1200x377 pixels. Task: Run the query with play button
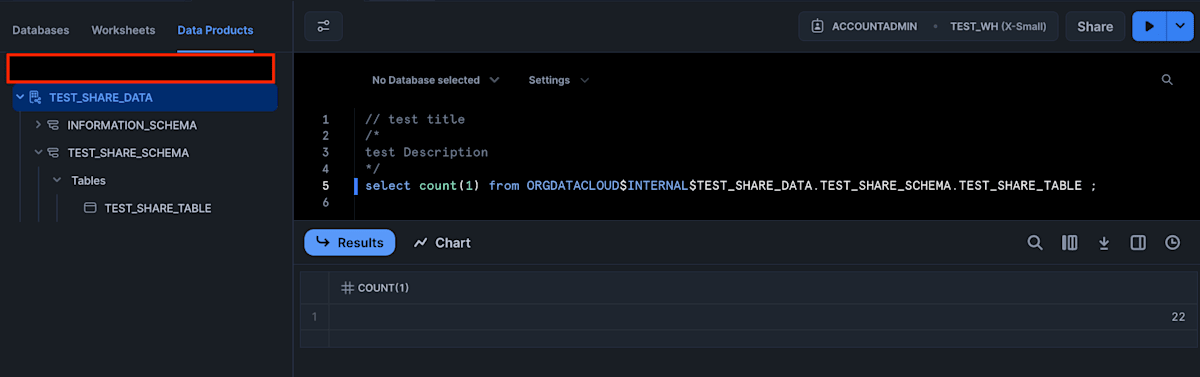point(1149,27)
